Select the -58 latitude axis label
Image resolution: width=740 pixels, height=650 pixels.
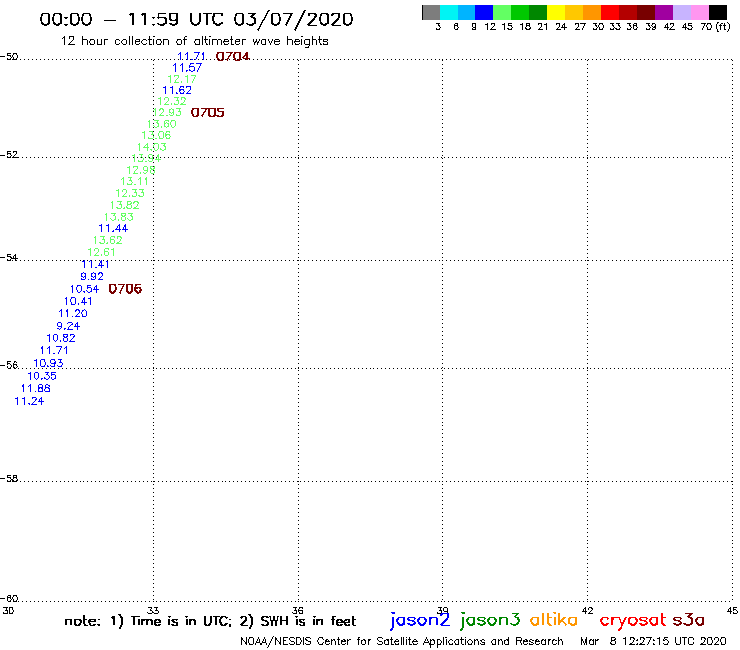10,479
